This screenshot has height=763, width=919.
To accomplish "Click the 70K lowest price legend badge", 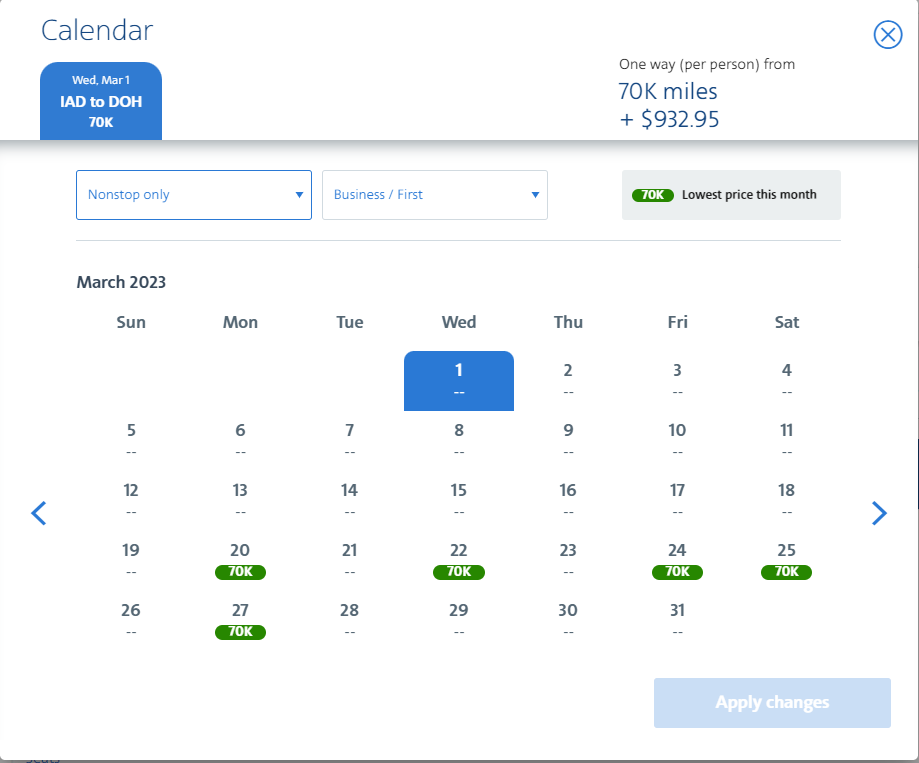I will [x=653, y=195].
